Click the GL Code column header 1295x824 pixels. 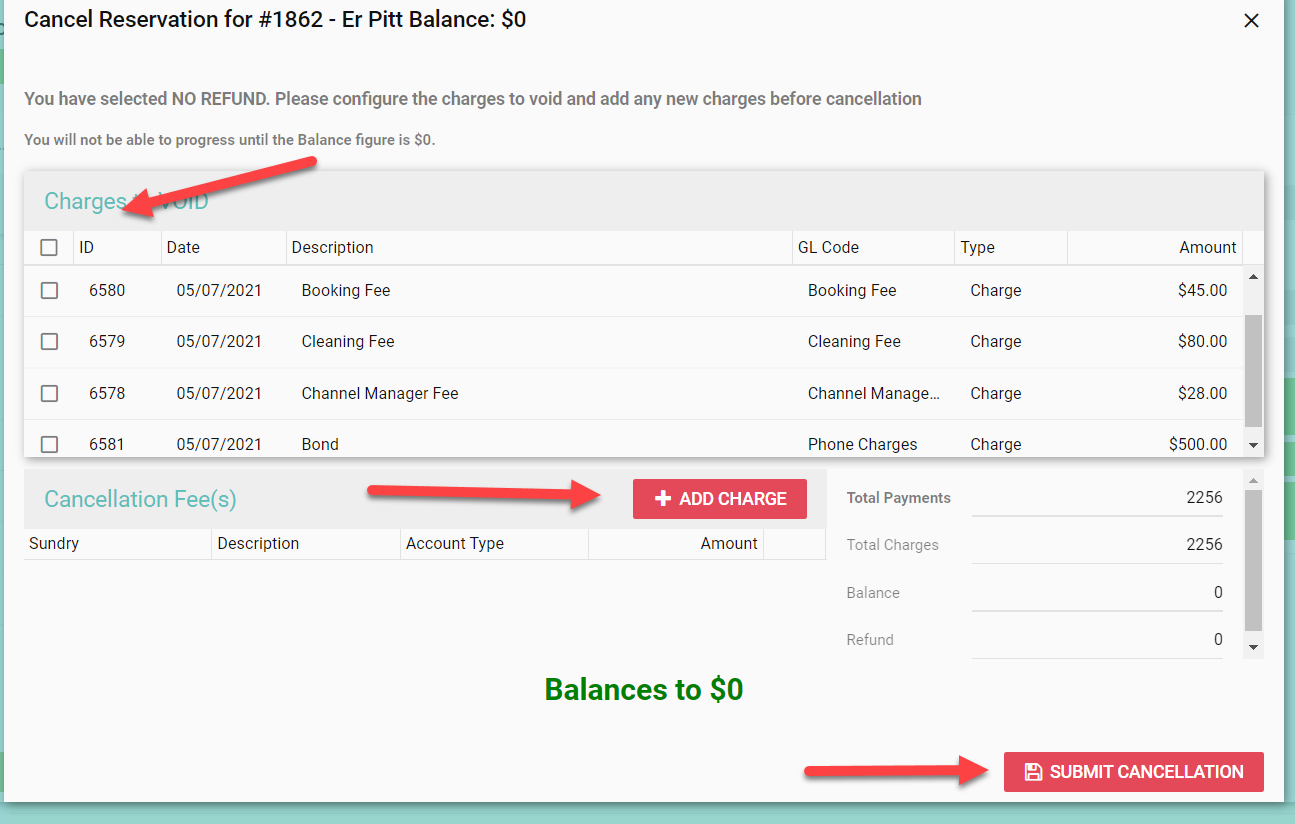coord(828,247)
